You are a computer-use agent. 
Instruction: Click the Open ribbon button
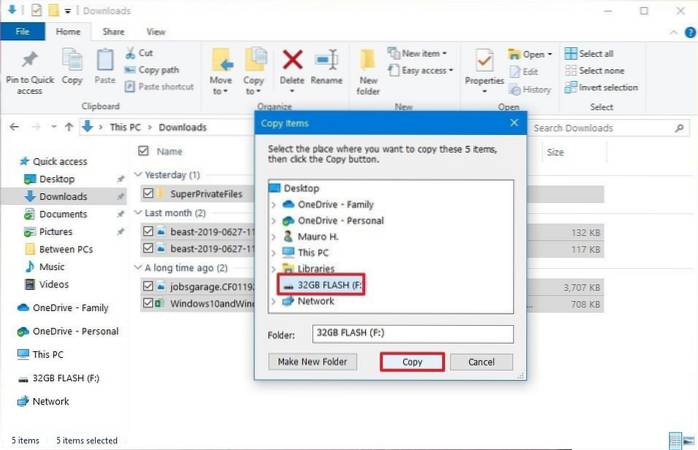[x=530, y=54]
